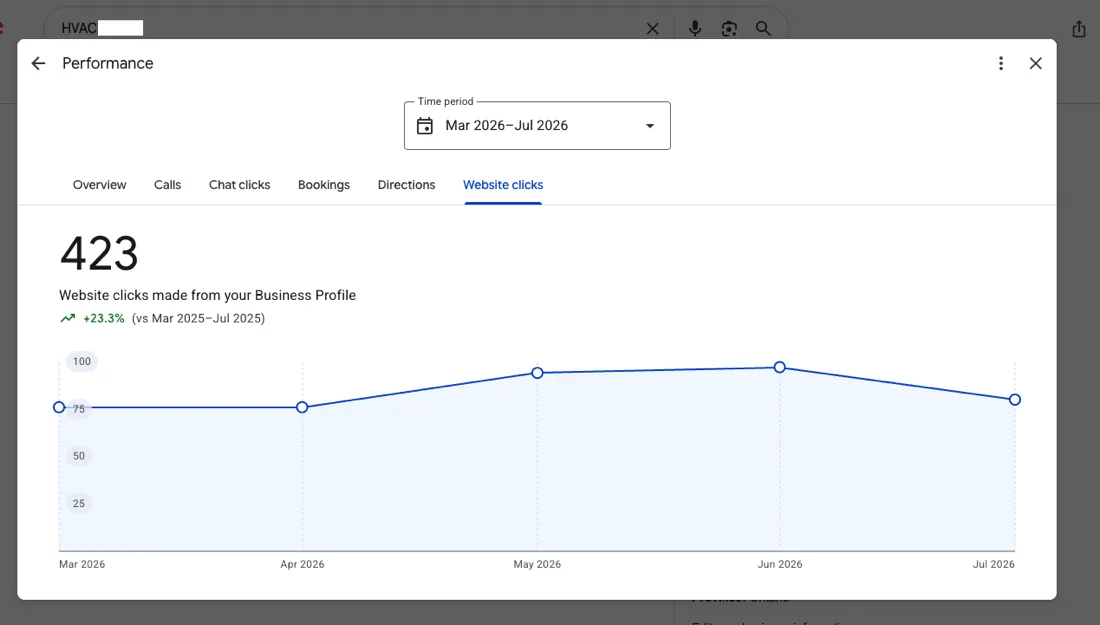Click the (vs Mar 2025–Jul 2025) text

(x=199, y=318)
